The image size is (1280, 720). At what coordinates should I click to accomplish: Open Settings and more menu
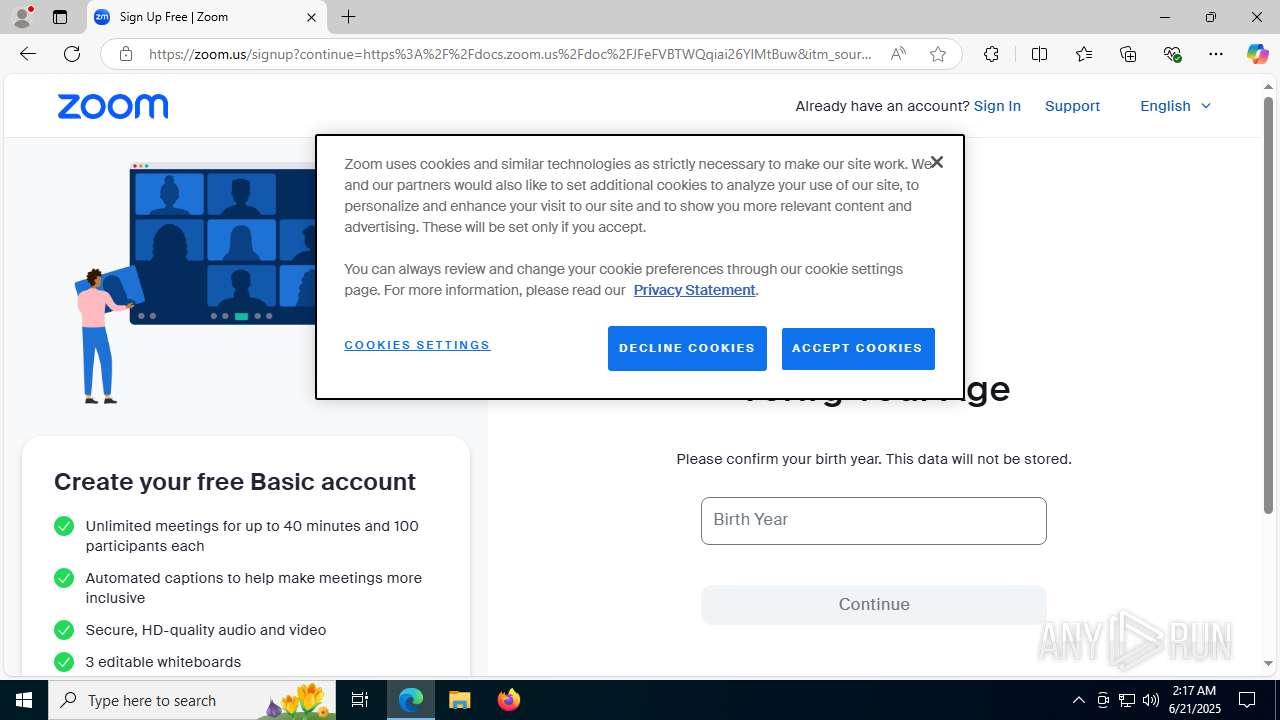pos(1216,54)
